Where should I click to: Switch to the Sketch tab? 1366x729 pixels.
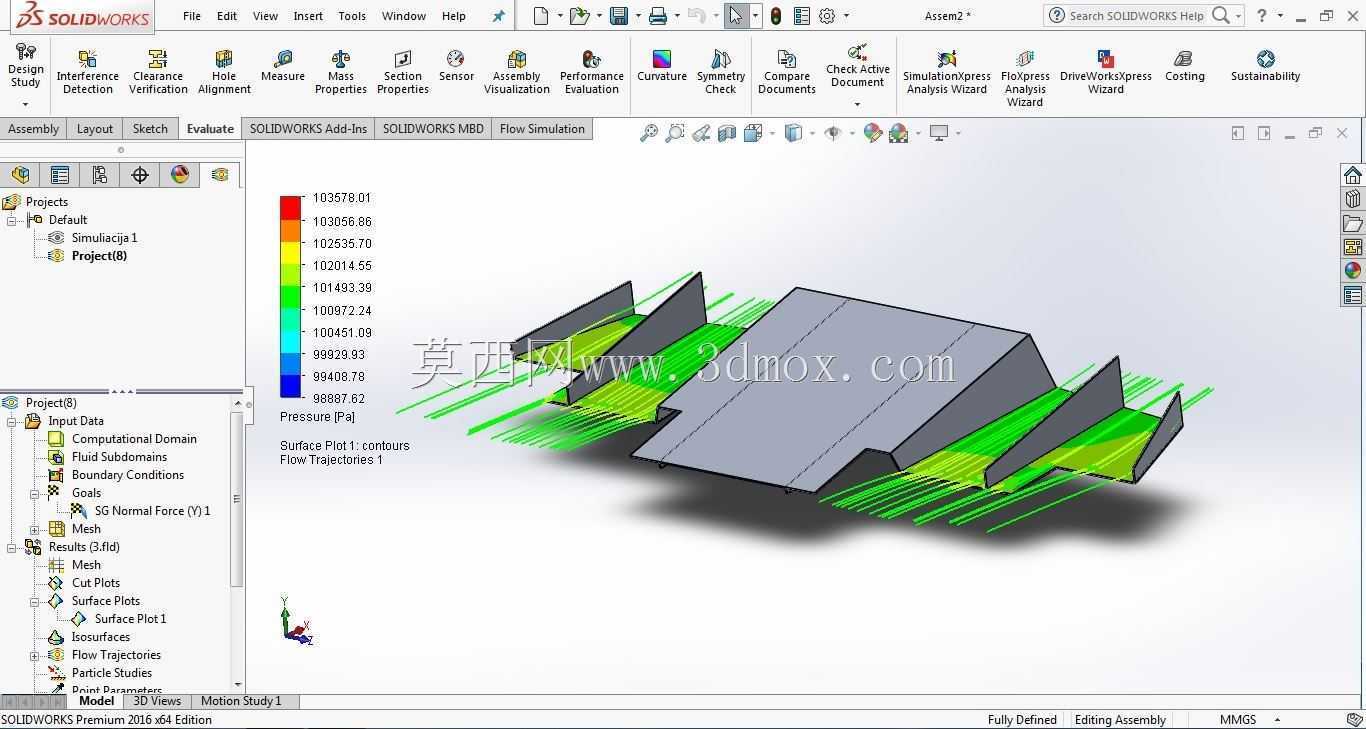coord(150,129)
